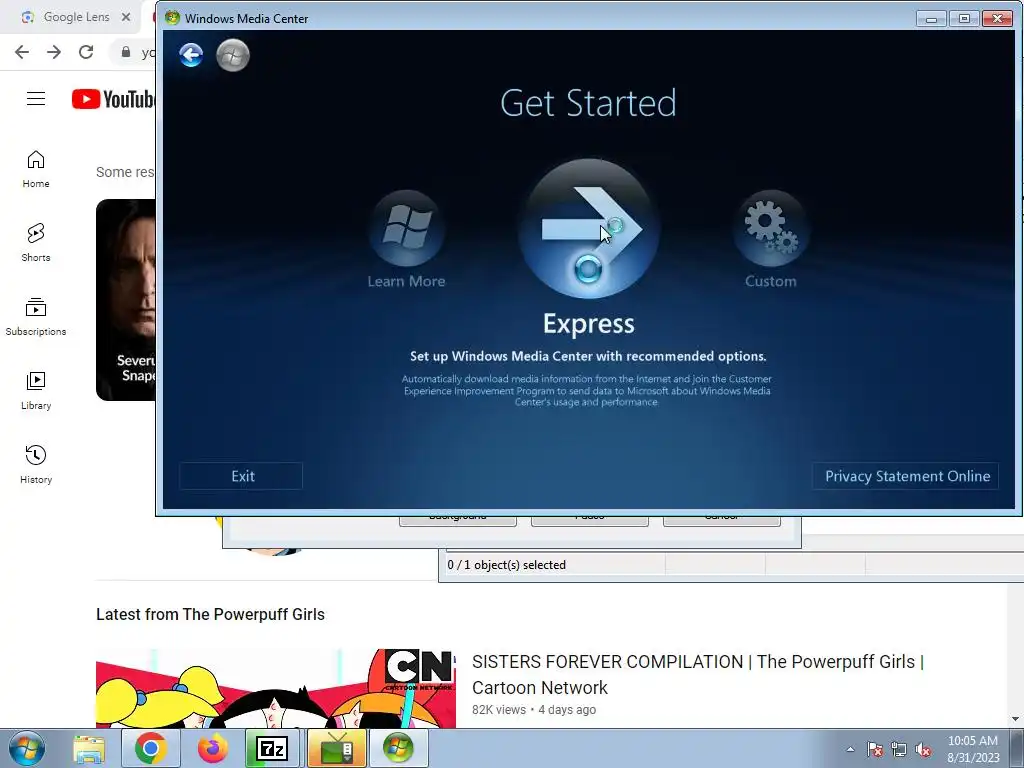Open the Sisters Forever Compilation thumbnail
Image resolution: width=1024 pixels, height=768 pixels.
[x=276, y=688]
